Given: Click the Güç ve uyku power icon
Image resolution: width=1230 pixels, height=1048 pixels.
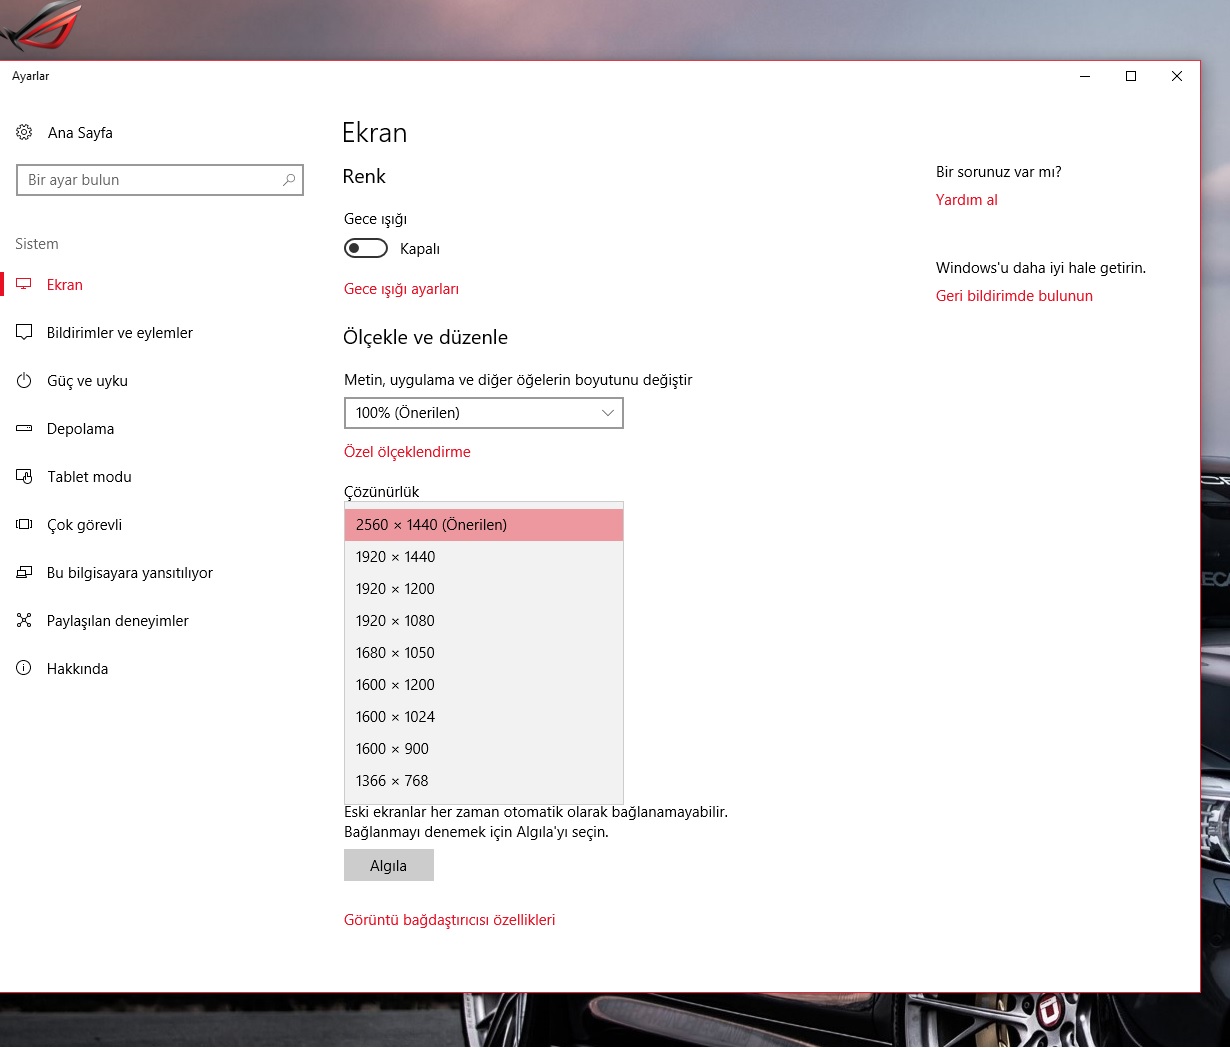Looking at the screenshot, I should click(x=24, y=381).
